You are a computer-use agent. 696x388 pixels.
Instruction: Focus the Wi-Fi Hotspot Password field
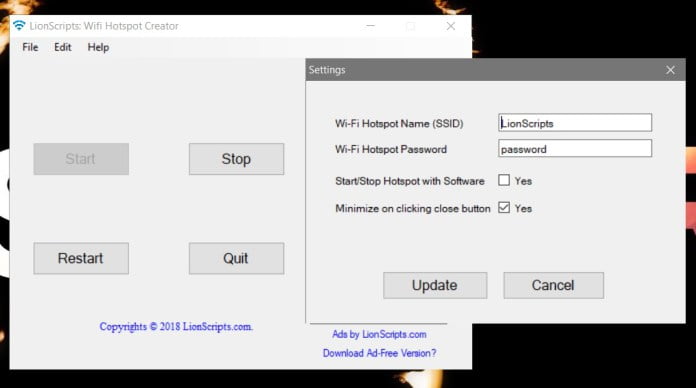pos(575,148)
